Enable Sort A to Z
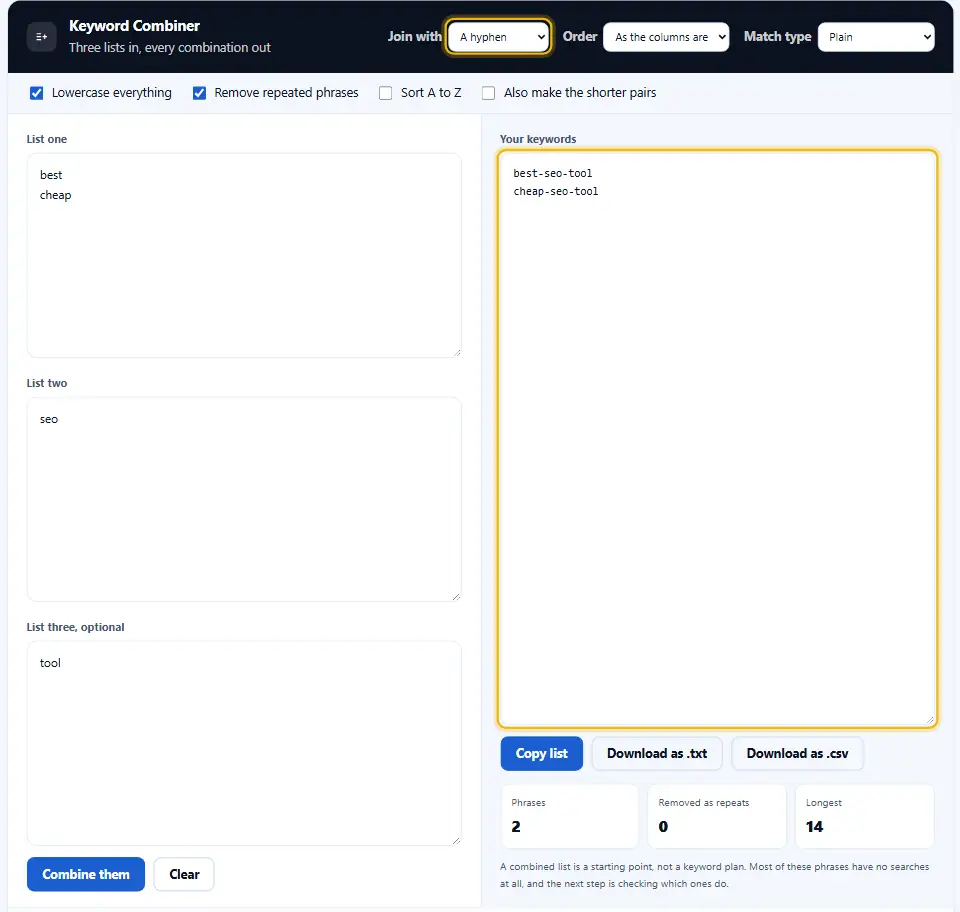The width and height of the screenshot is (960, 912). 386,93
